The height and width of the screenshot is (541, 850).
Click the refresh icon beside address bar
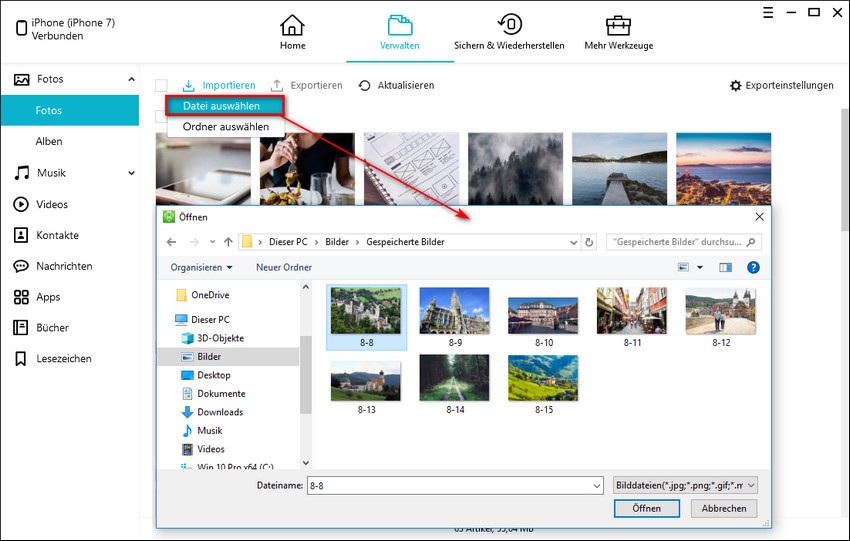[x=589, y=242]
